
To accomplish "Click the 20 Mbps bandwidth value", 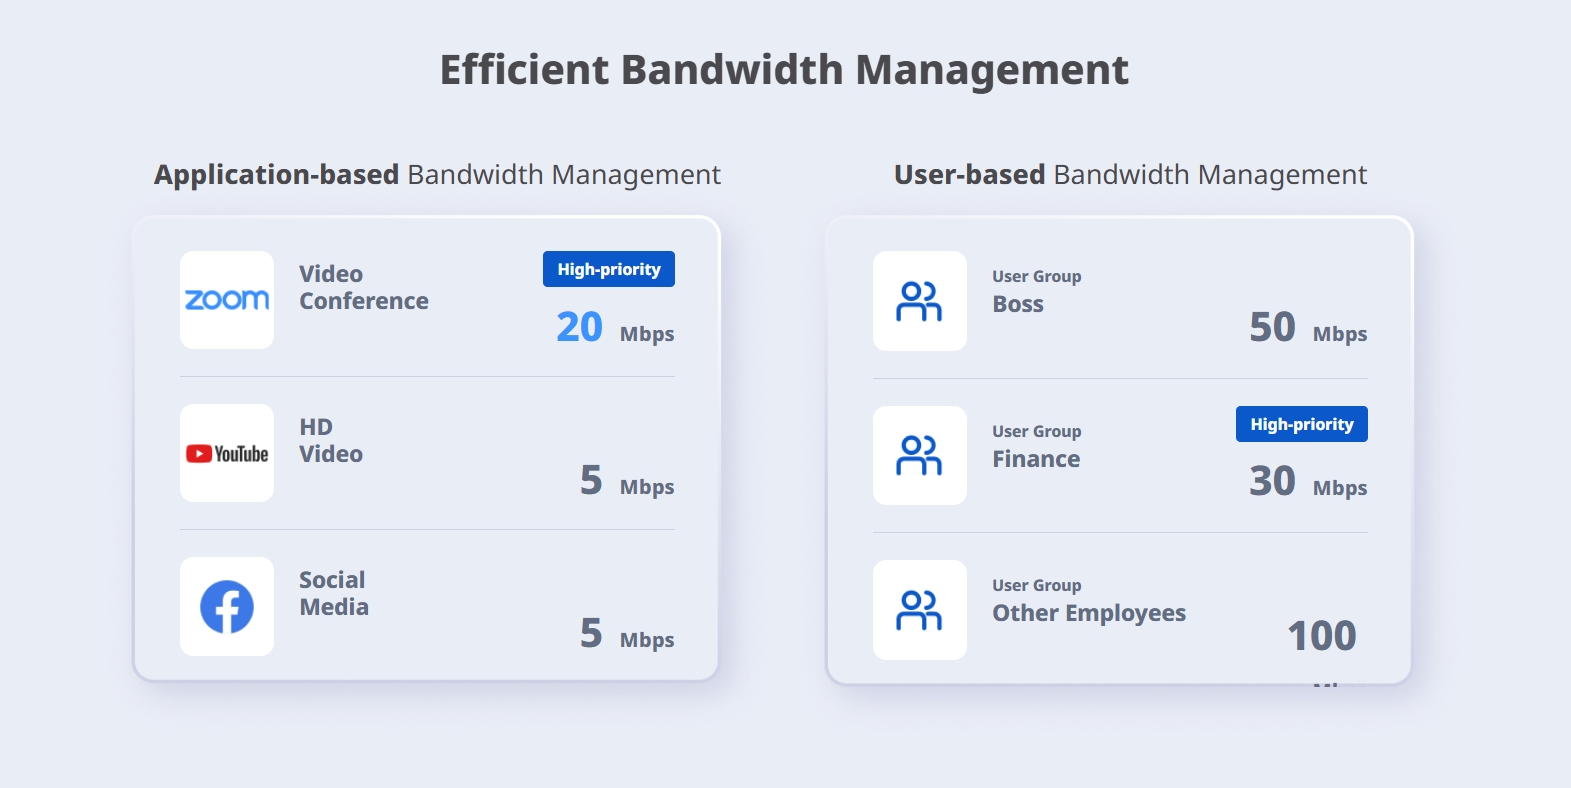I will click(614, 328).
